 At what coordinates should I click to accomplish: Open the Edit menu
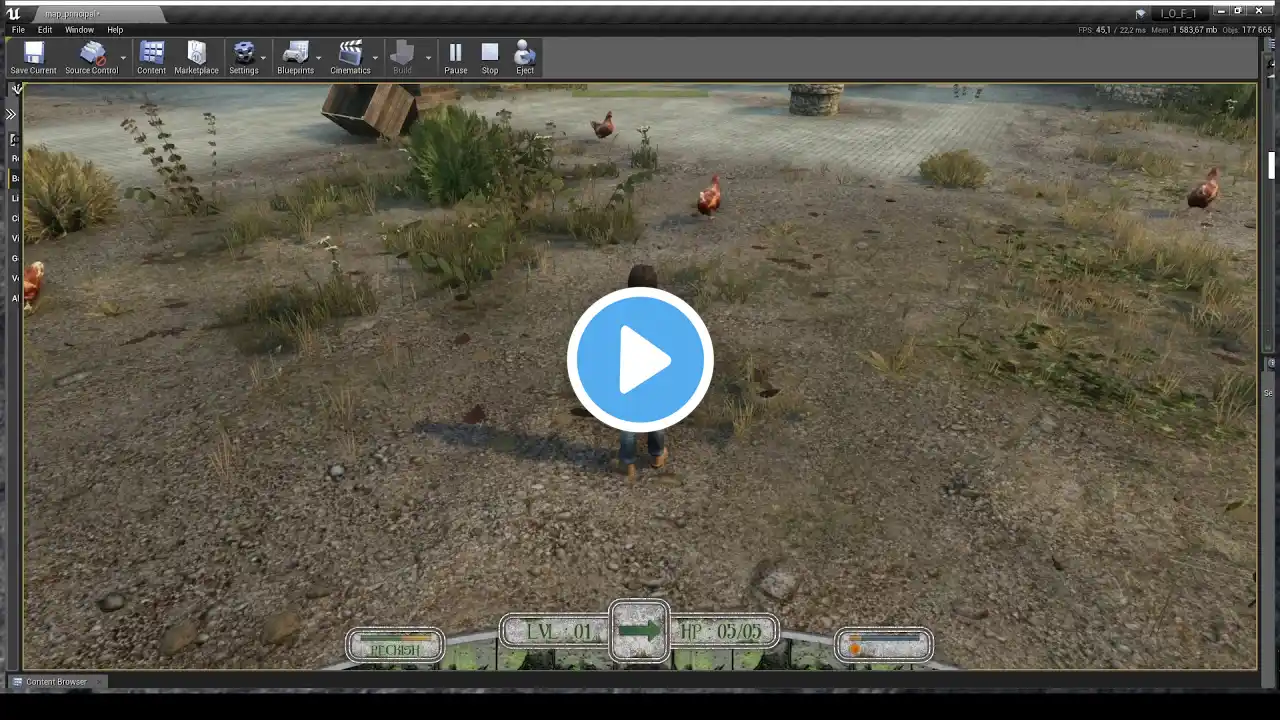(x=45, y=30)
